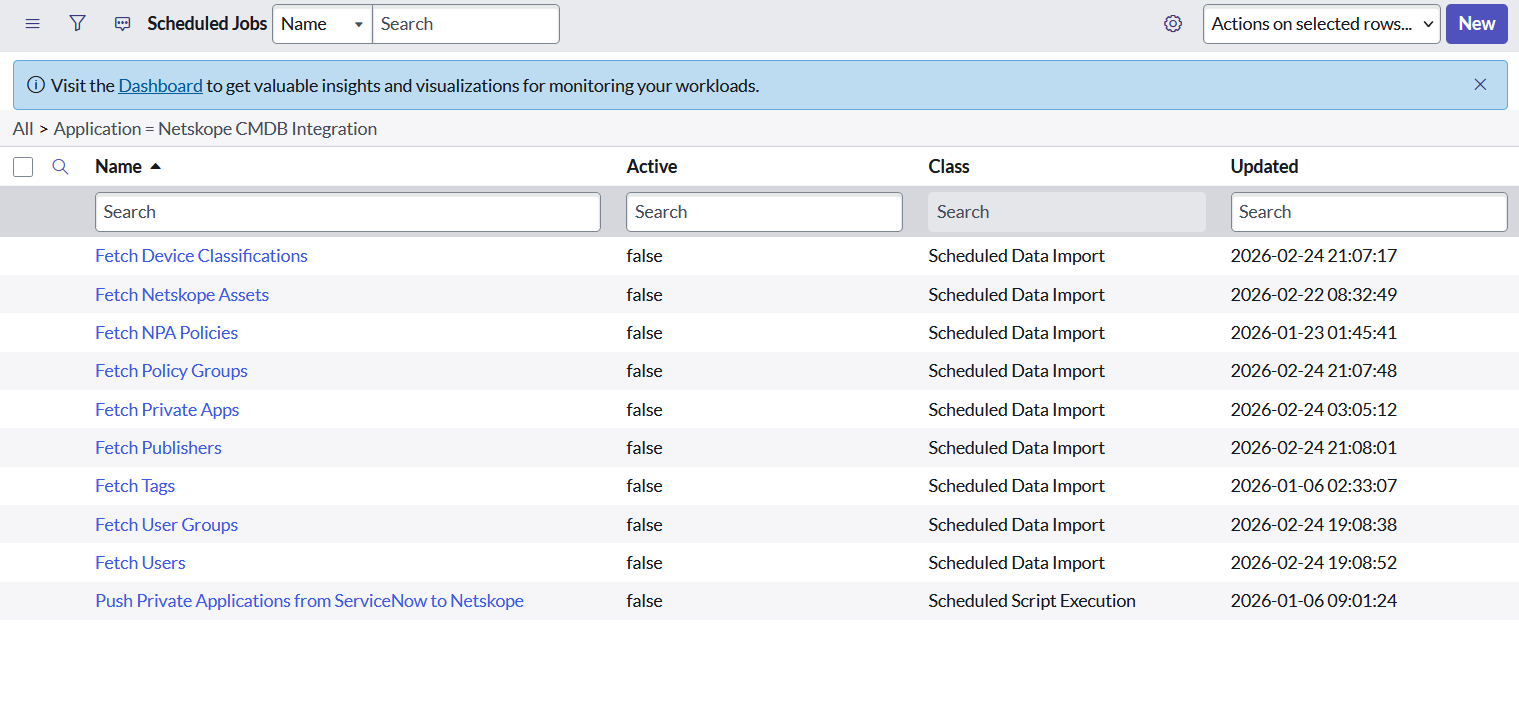Sort by the Name column header

coord(118,167)
